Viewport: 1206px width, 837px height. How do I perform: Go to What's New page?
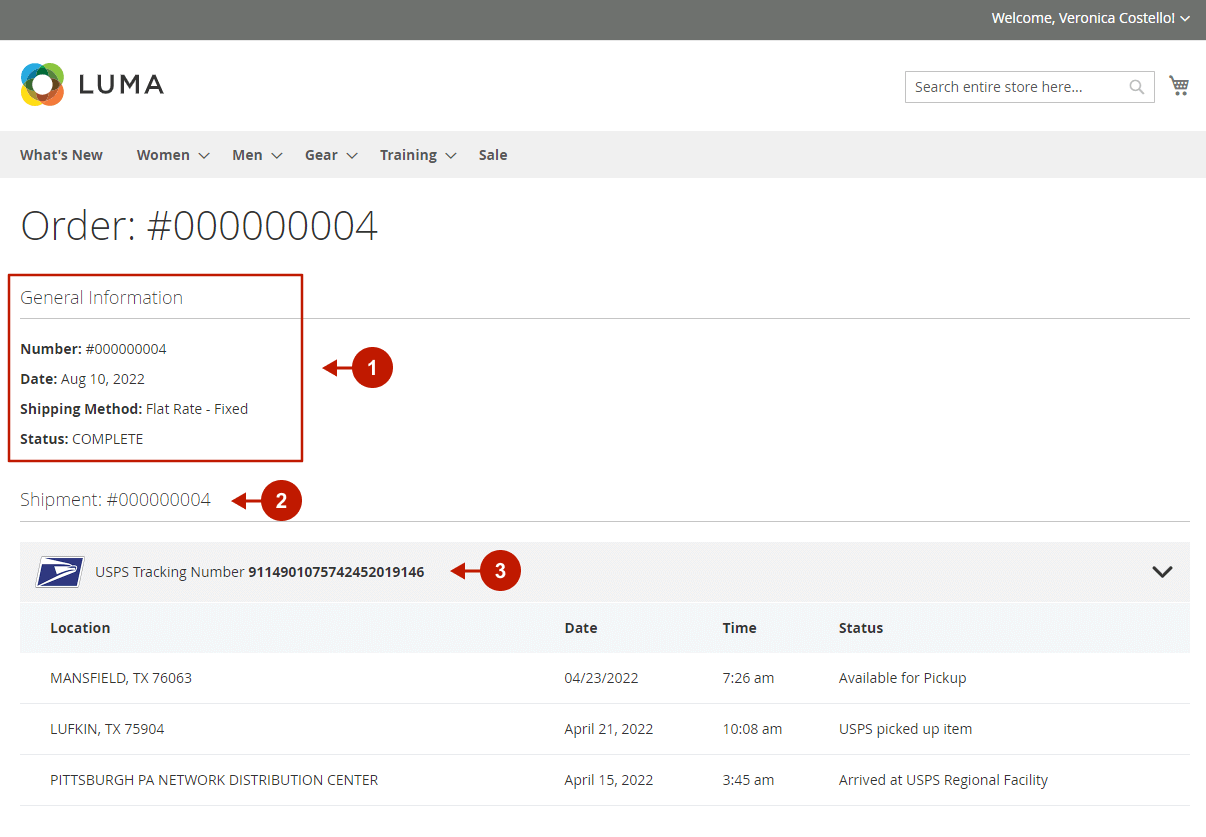point(61,155)
